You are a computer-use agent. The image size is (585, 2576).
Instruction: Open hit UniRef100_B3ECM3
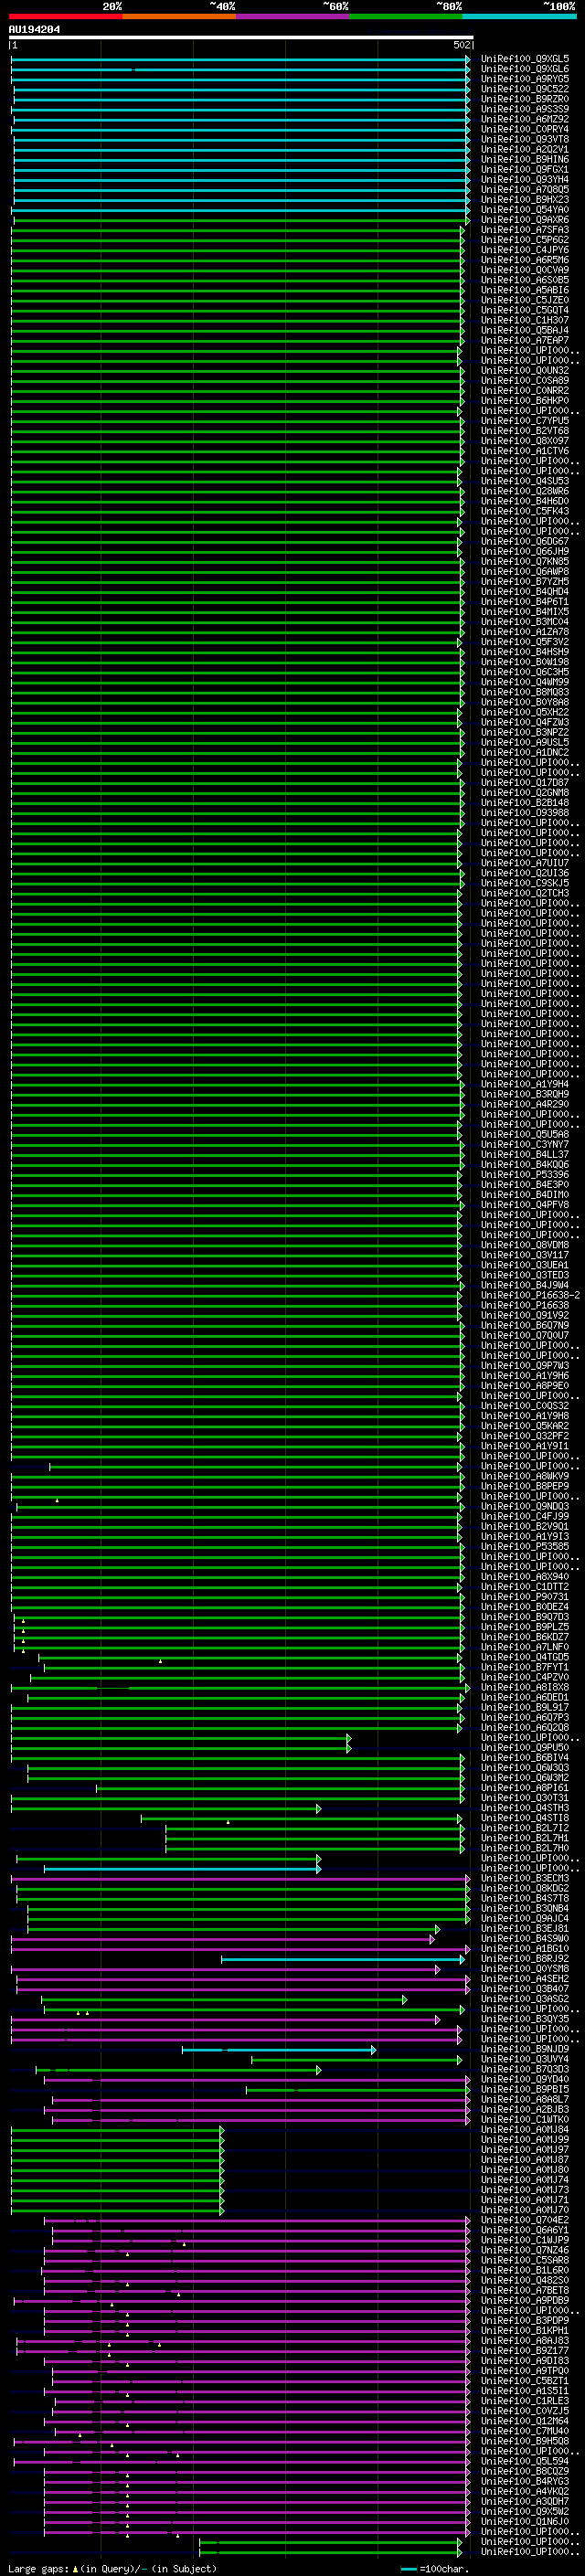[x=525, y=1878]
